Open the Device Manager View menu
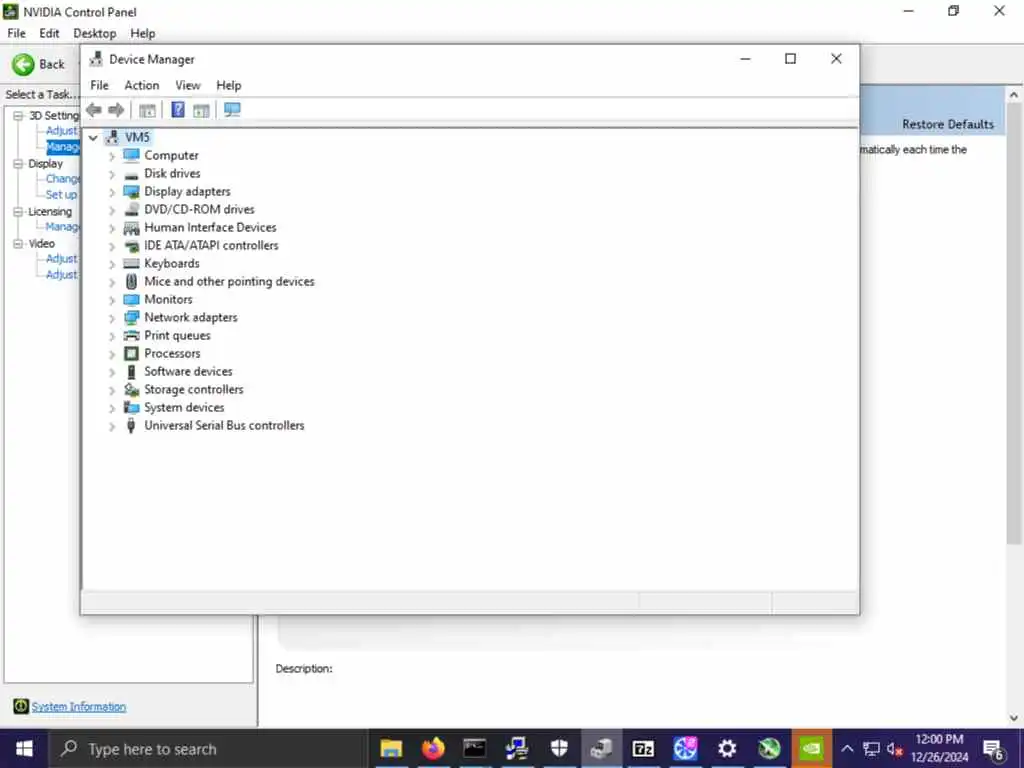Screen dimensions: 1024x768 pyautogui.click(x=187, y=85)
